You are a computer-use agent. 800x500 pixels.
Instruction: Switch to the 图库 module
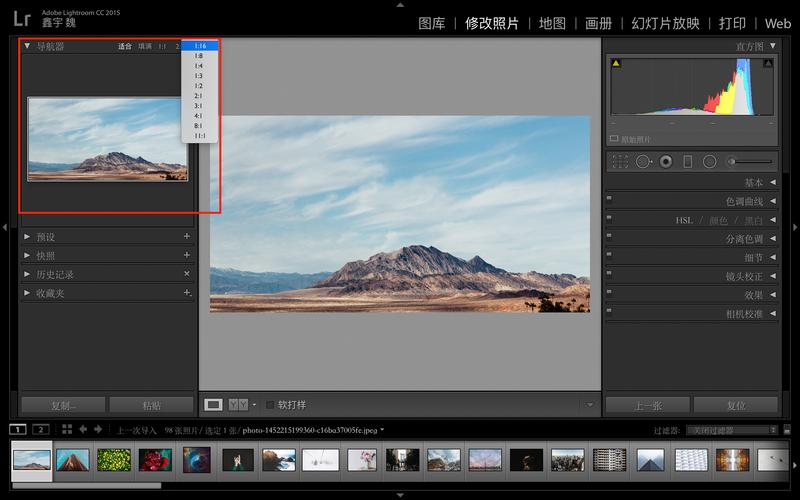pos(431,23)
